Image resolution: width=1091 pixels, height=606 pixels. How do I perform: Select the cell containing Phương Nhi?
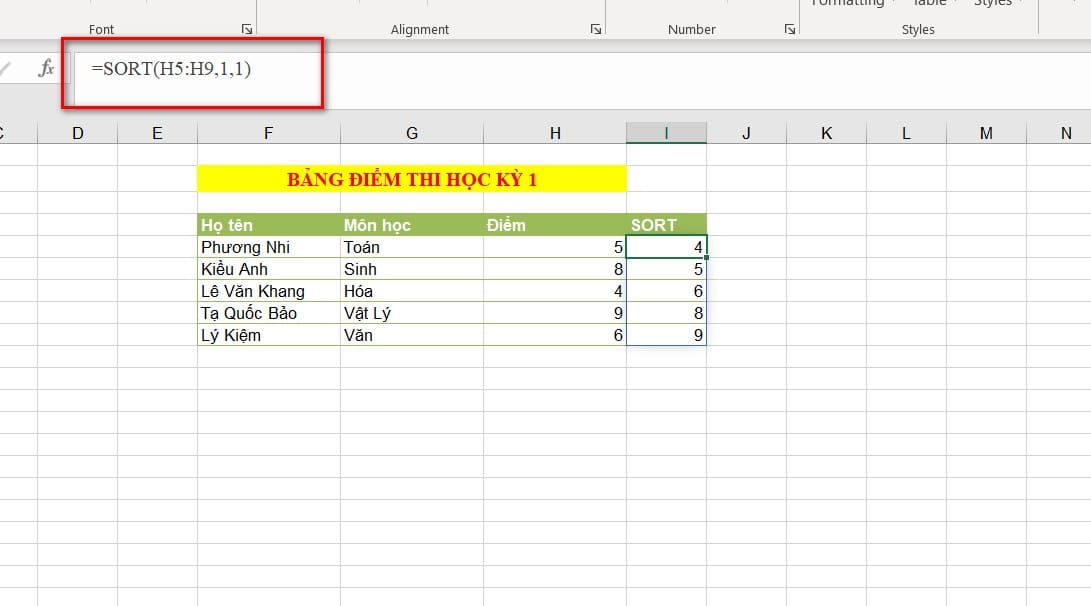coord(268,247)
